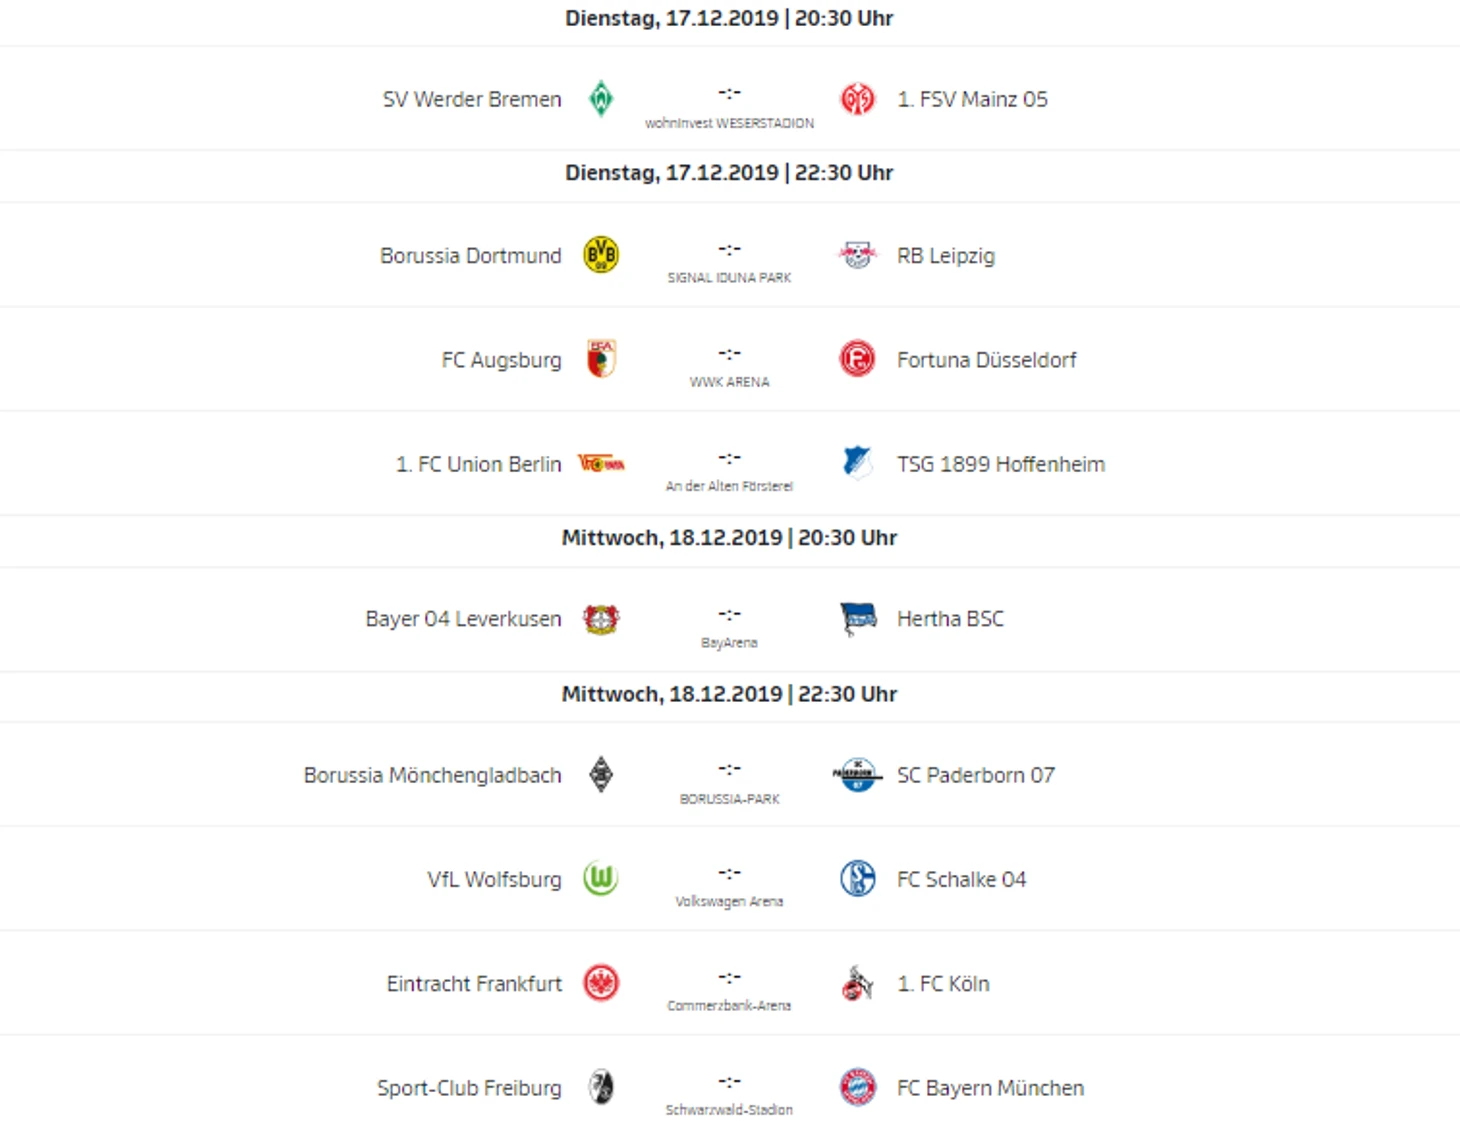The image size is (1460, 1126).
Task: Click the FC Schalke 04 crest
Action: coord(857,879)
